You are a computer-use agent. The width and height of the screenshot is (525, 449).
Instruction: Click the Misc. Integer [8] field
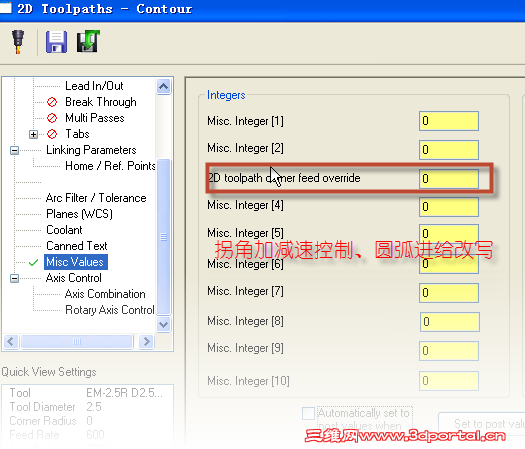450,322
